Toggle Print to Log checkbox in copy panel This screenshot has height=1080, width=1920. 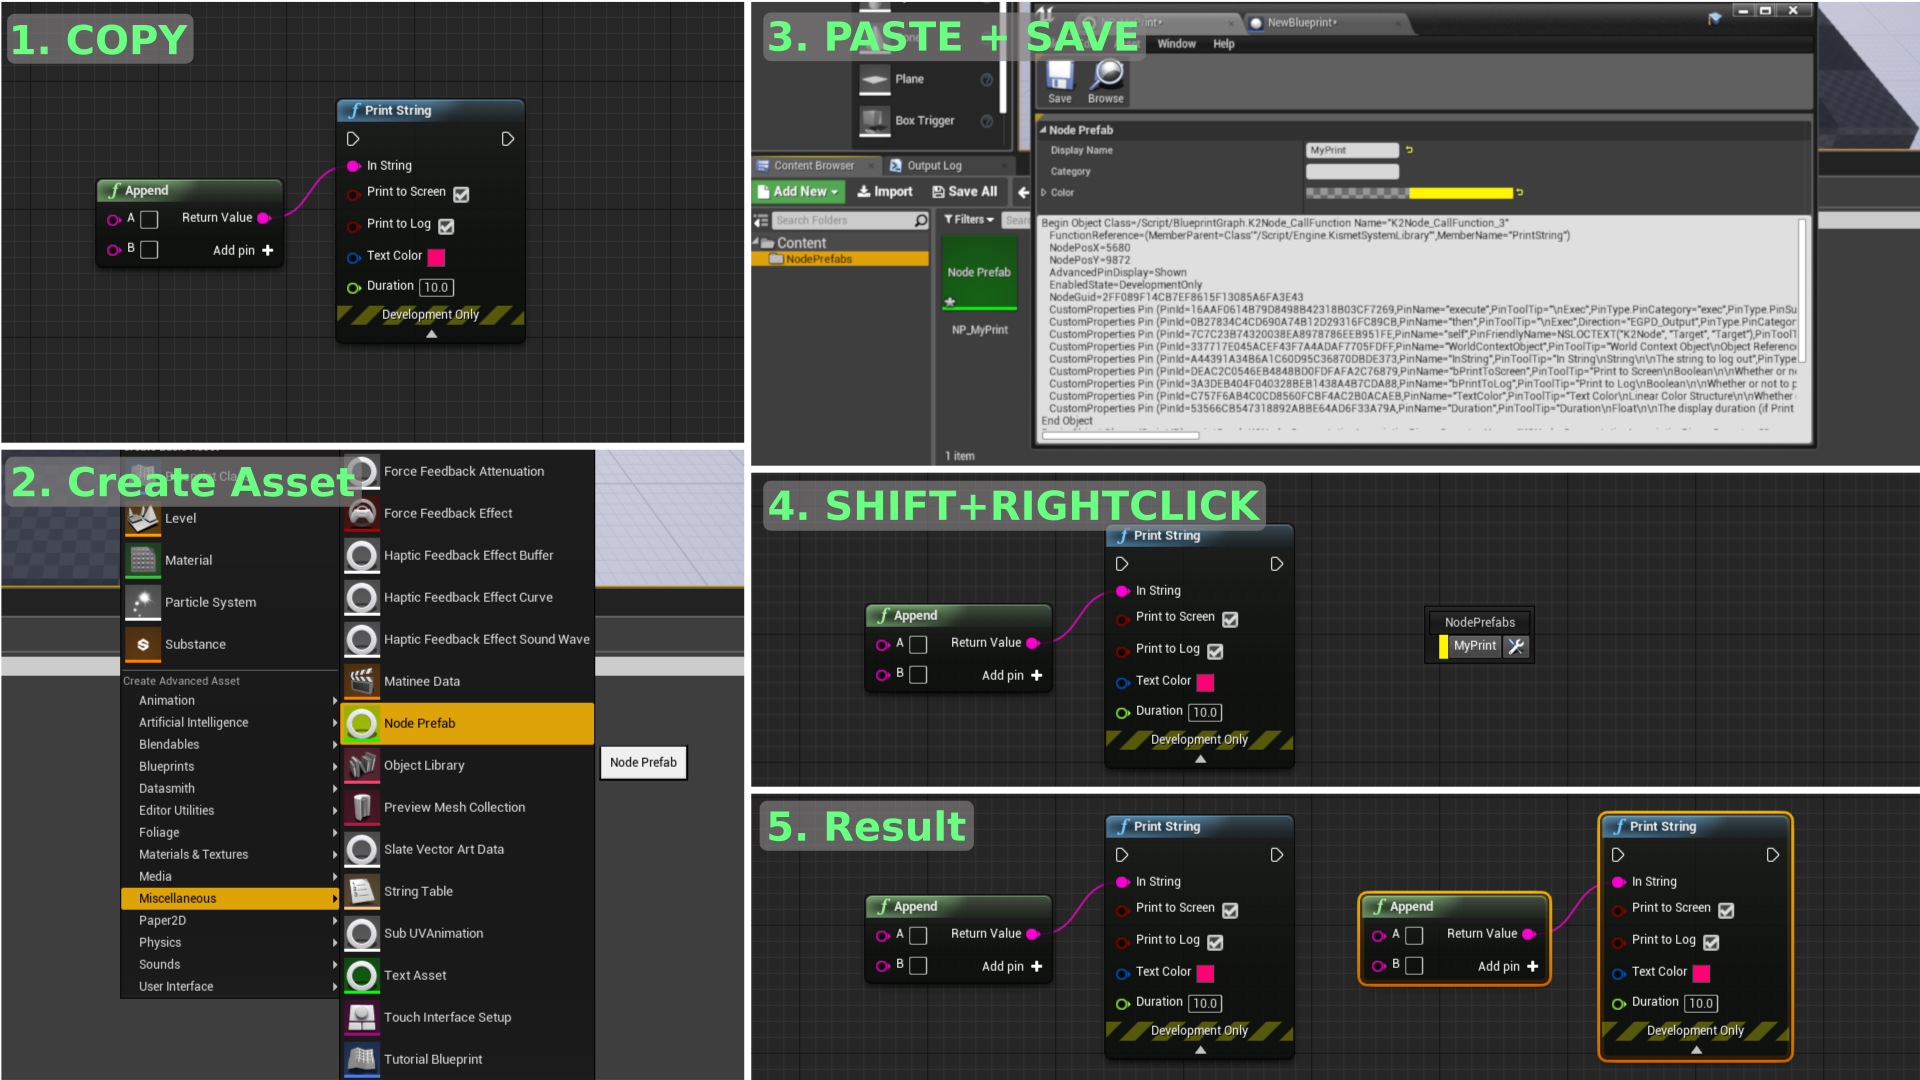[x=447, y=226]
